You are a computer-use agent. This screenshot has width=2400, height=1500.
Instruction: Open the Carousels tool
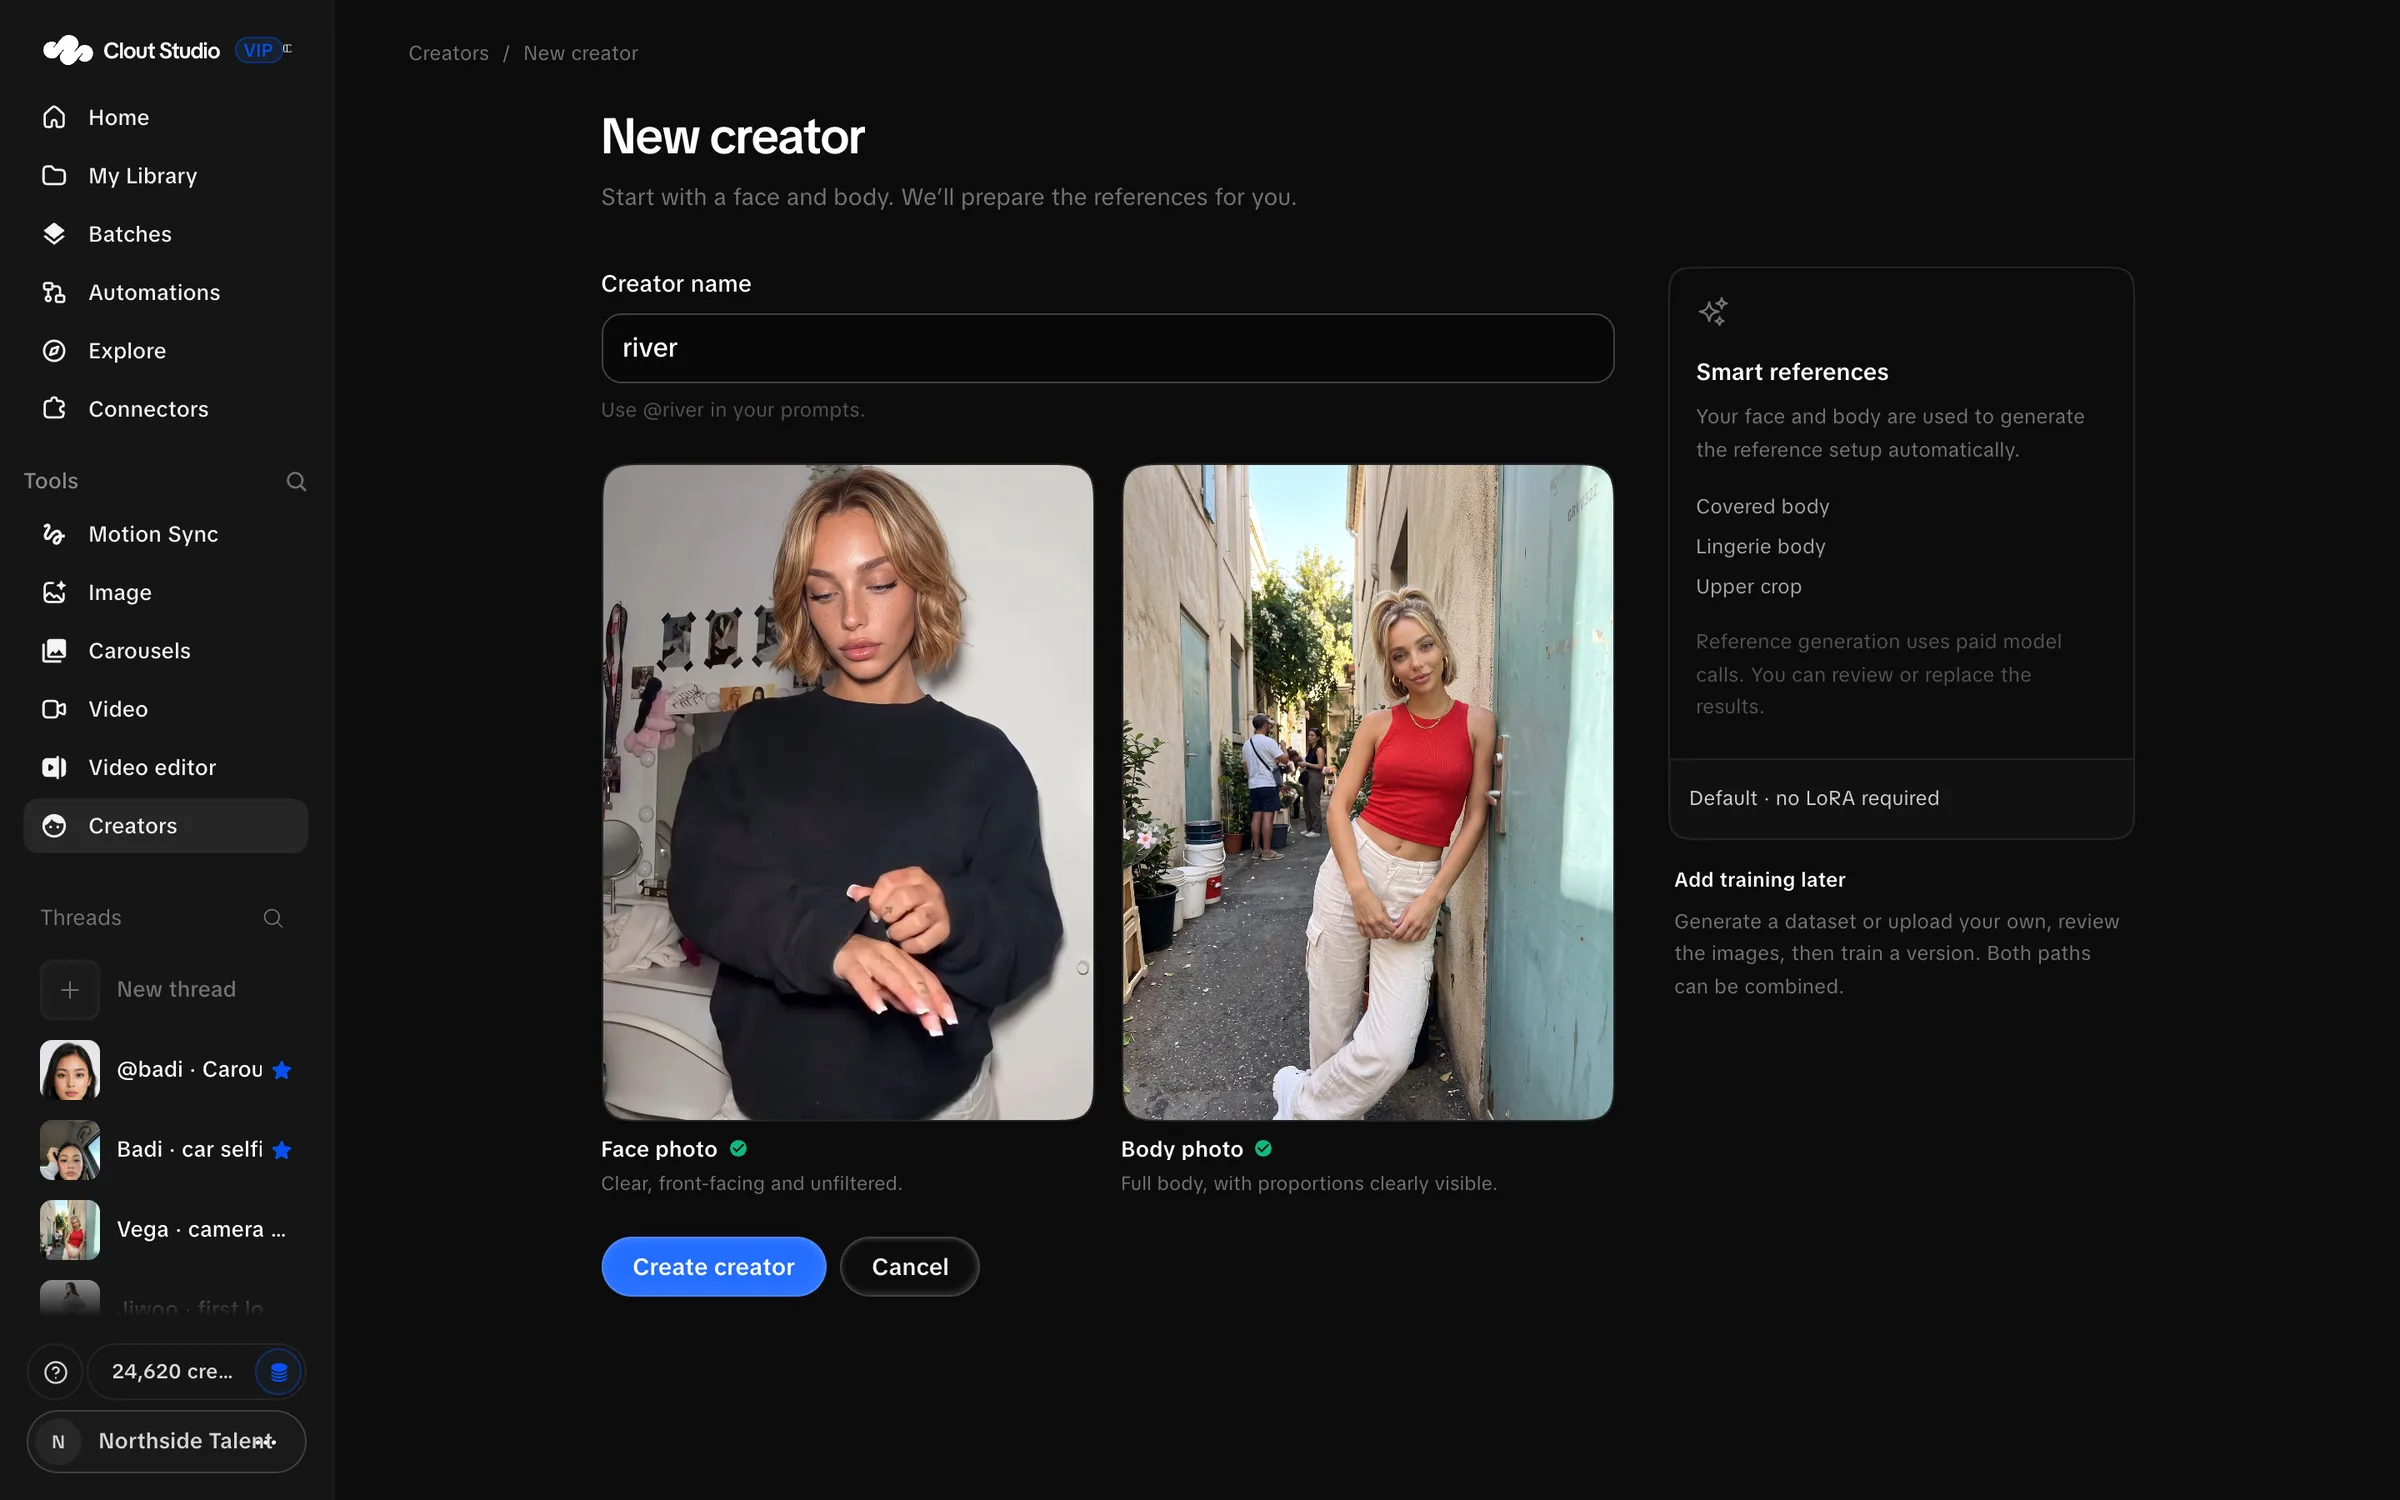[165, 651]
